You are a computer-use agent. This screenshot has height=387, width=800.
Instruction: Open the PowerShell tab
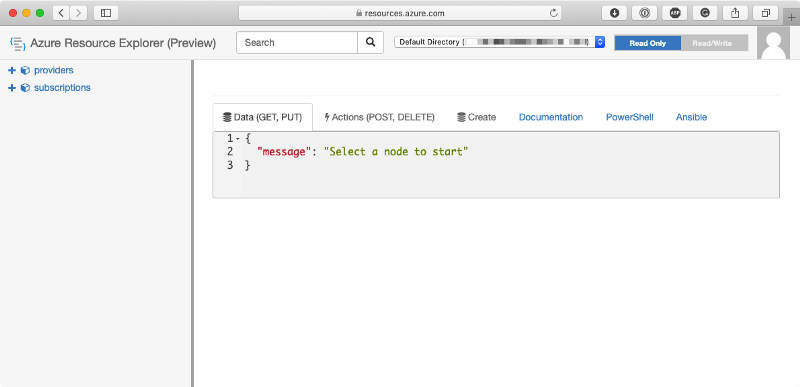point(630,117)
